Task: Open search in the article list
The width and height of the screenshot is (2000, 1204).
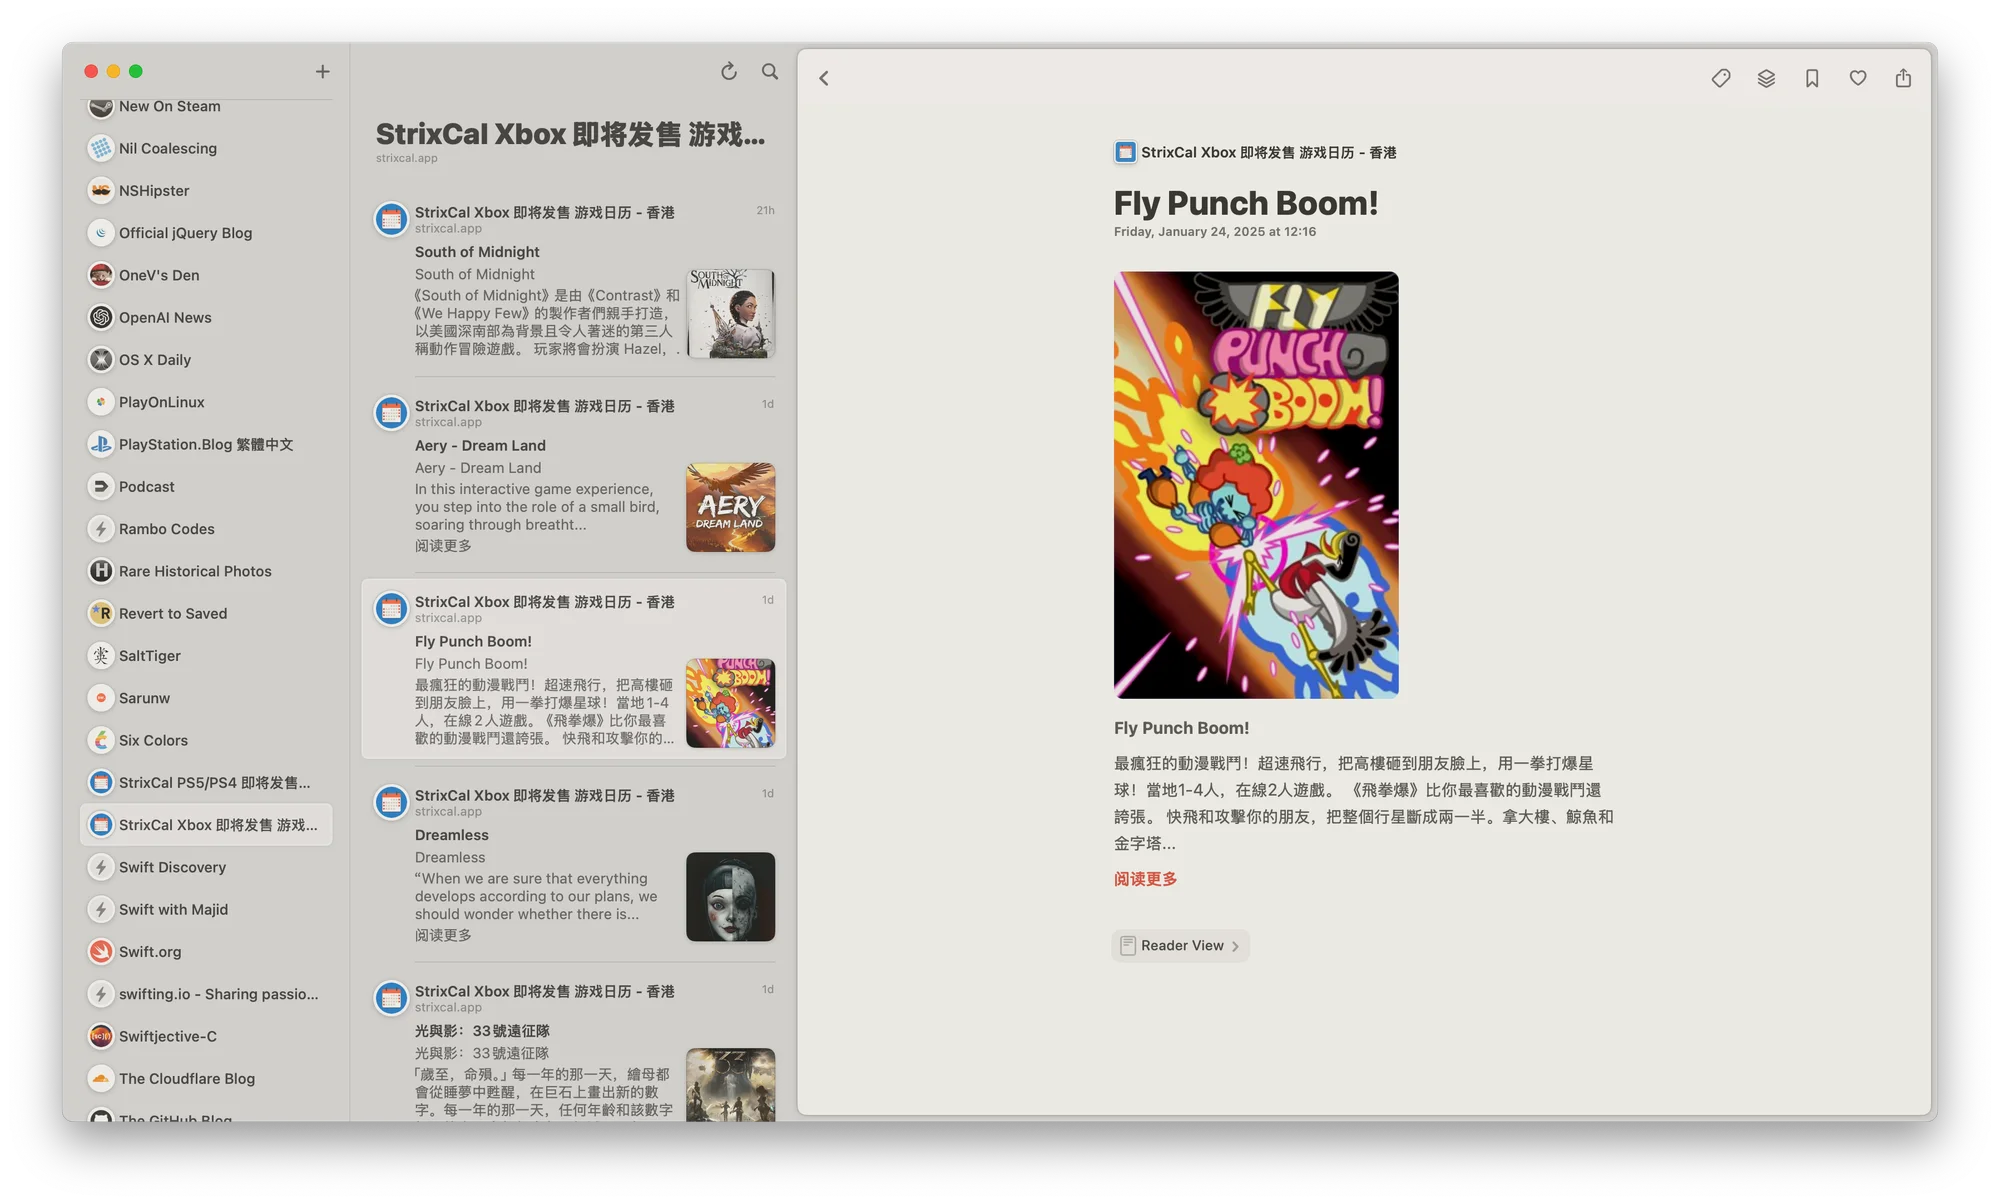Action: tap(770, 71)
